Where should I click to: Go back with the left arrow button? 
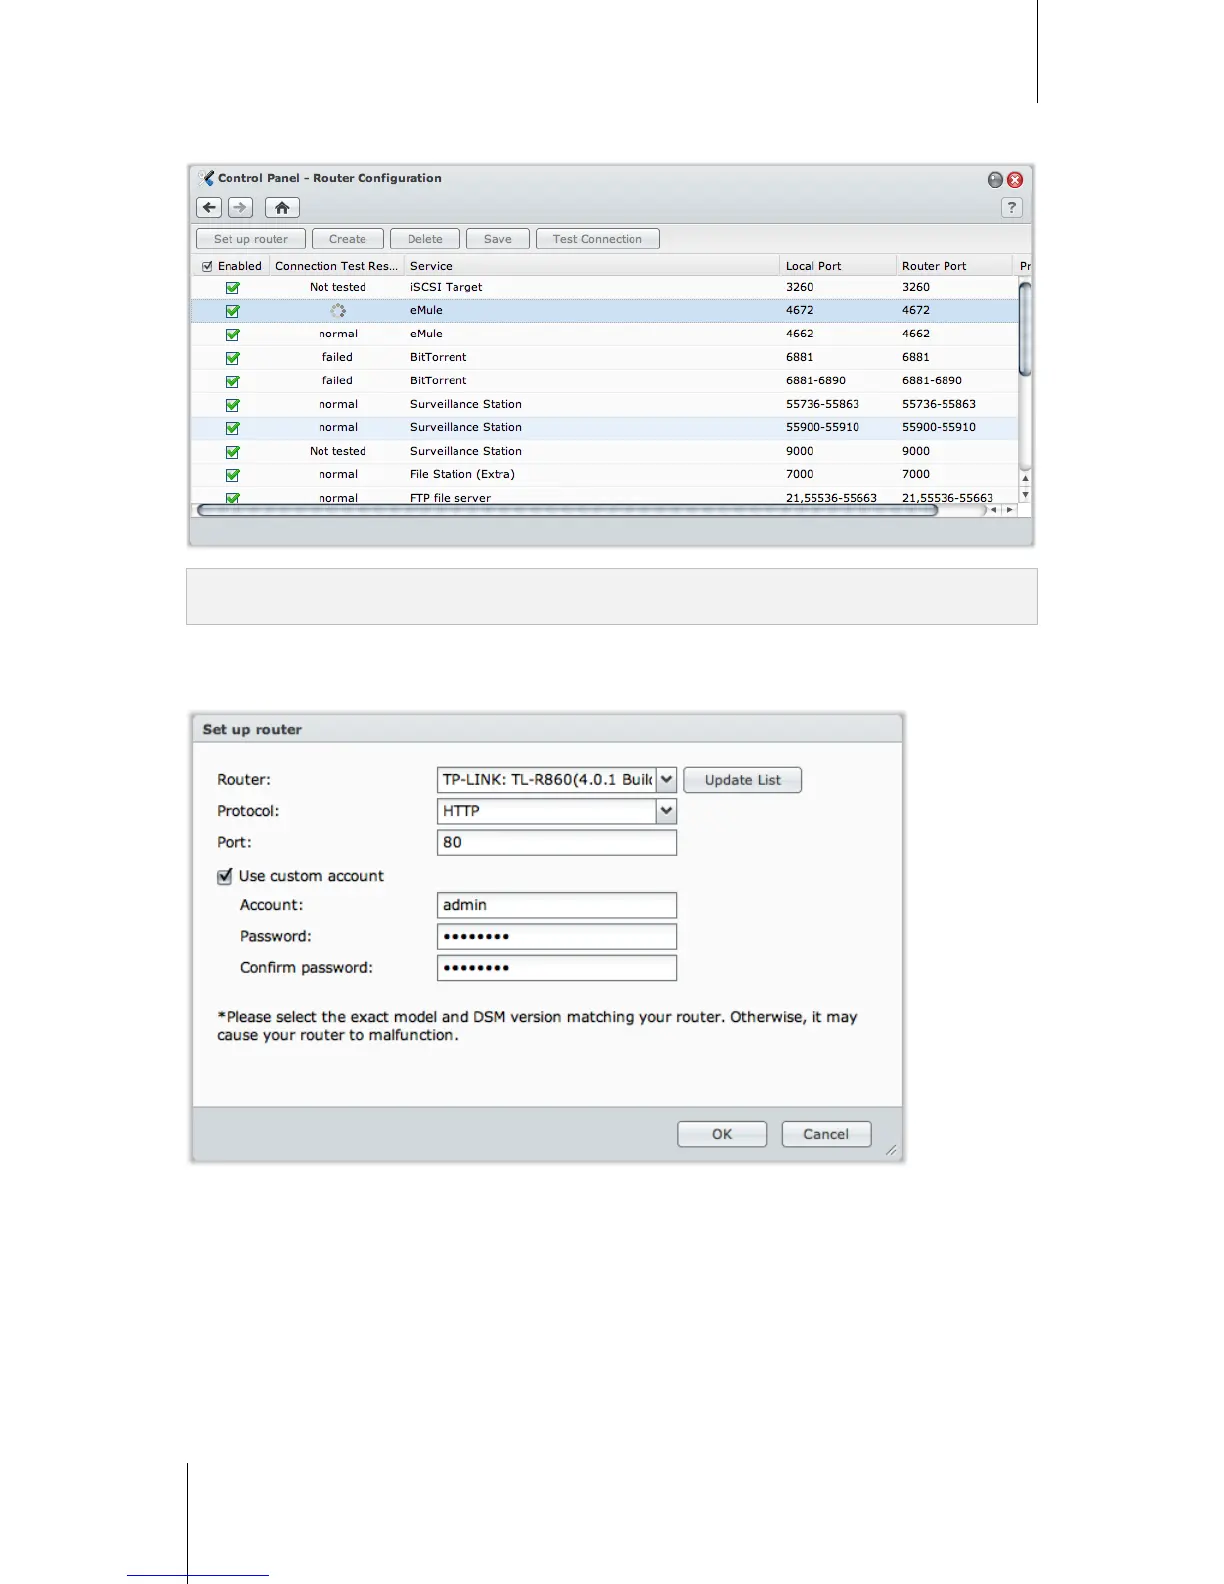209,208
